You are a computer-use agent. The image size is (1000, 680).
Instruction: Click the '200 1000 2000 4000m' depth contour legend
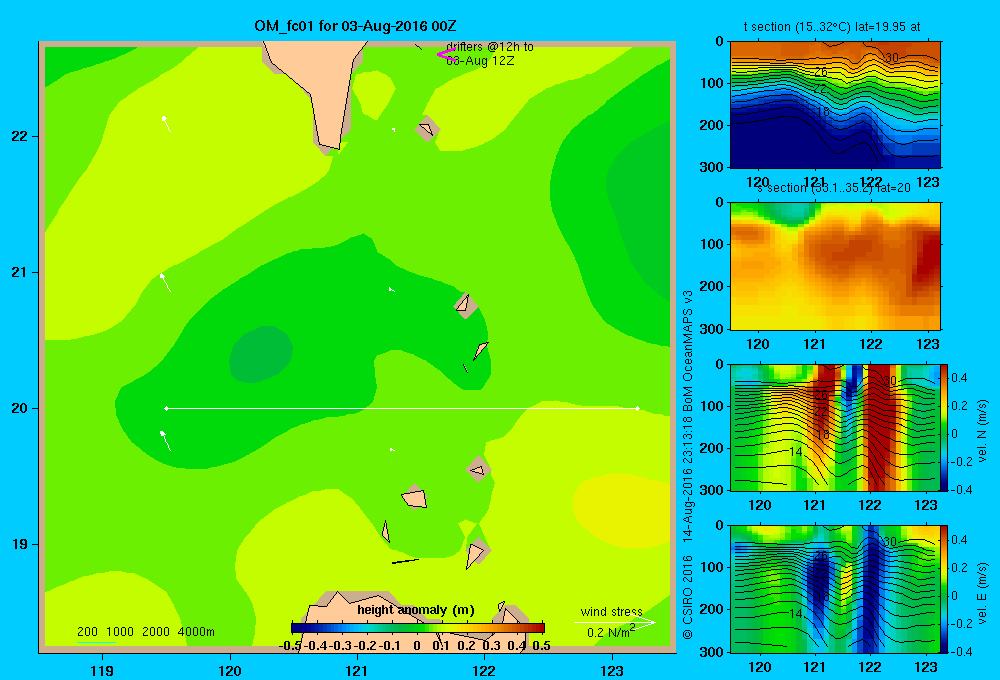tap(145, 632)
